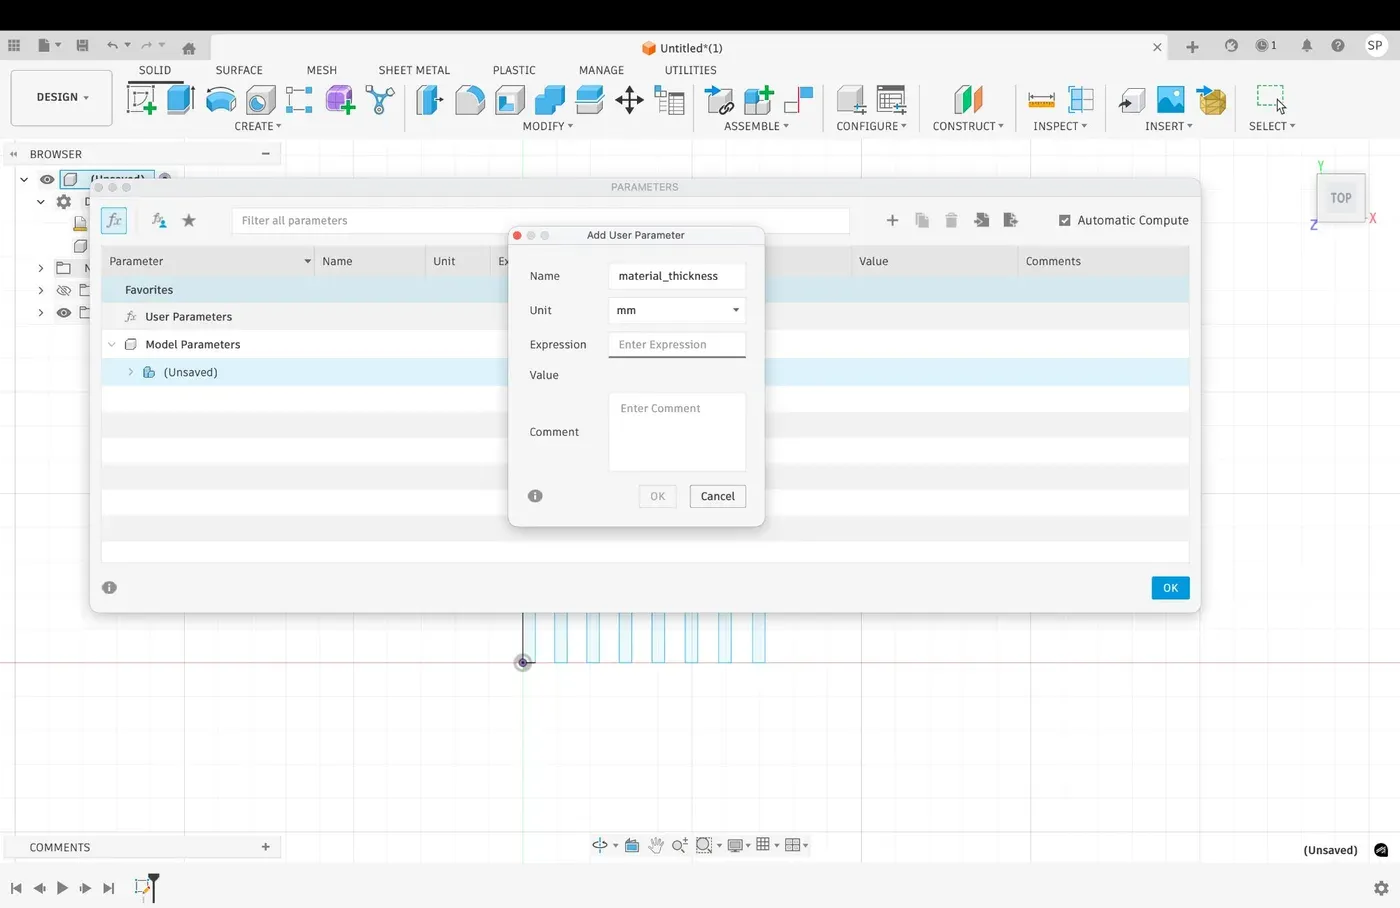Select the window Selection tool
This screenshot has height=908, width=1400.
1271,99
